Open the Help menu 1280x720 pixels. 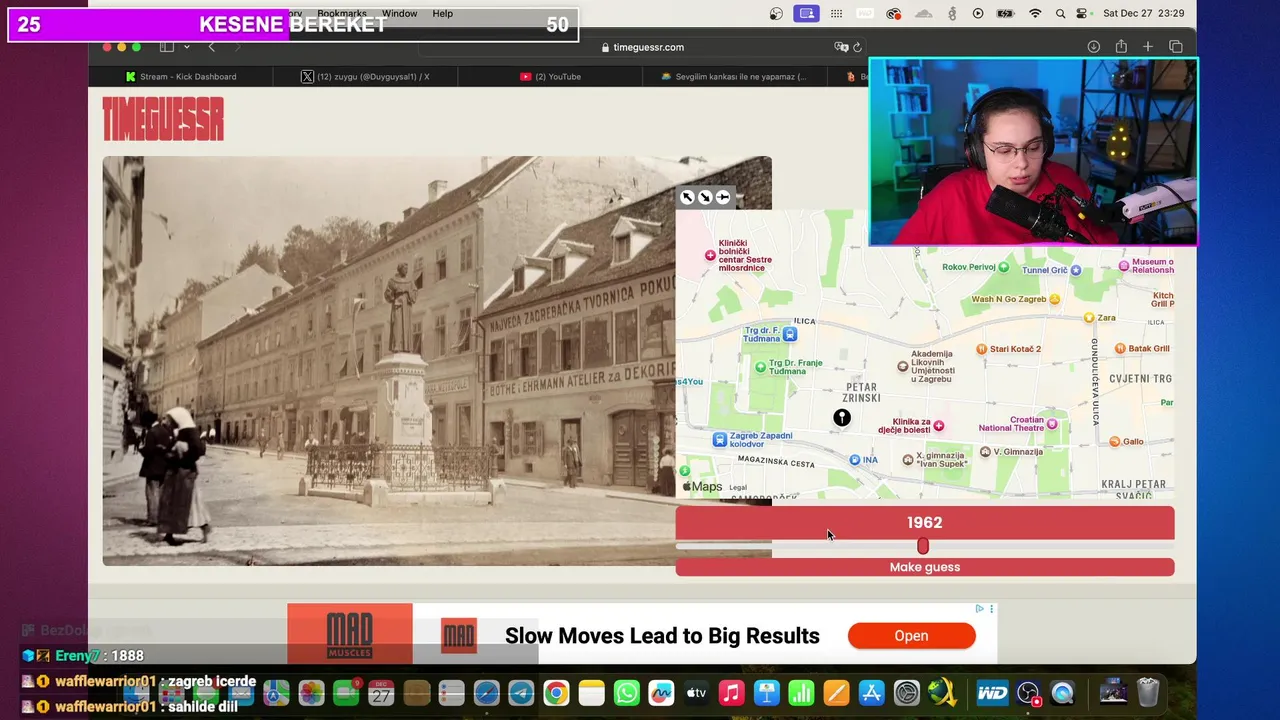[443, 14]
